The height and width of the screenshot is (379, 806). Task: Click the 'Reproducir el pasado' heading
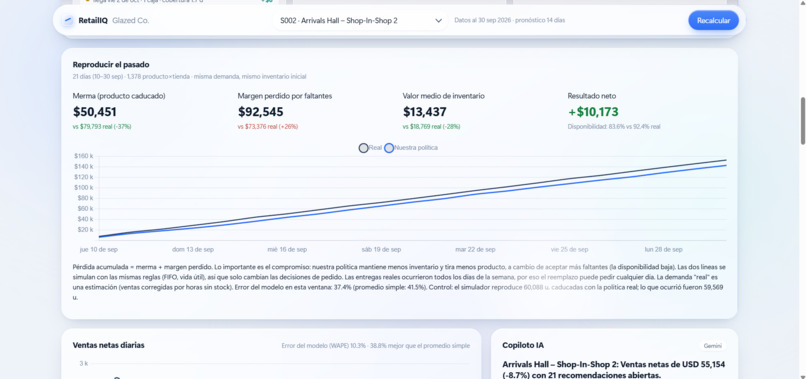click(x=111, y=65)
